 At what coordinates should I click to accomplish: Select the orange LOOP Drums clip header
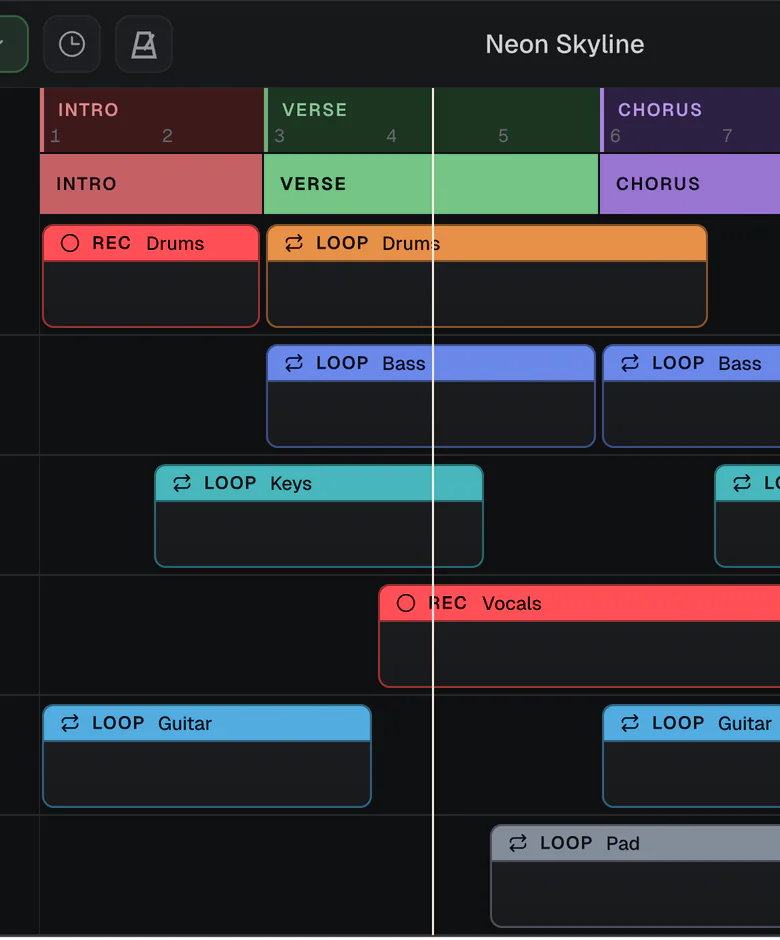487,243
